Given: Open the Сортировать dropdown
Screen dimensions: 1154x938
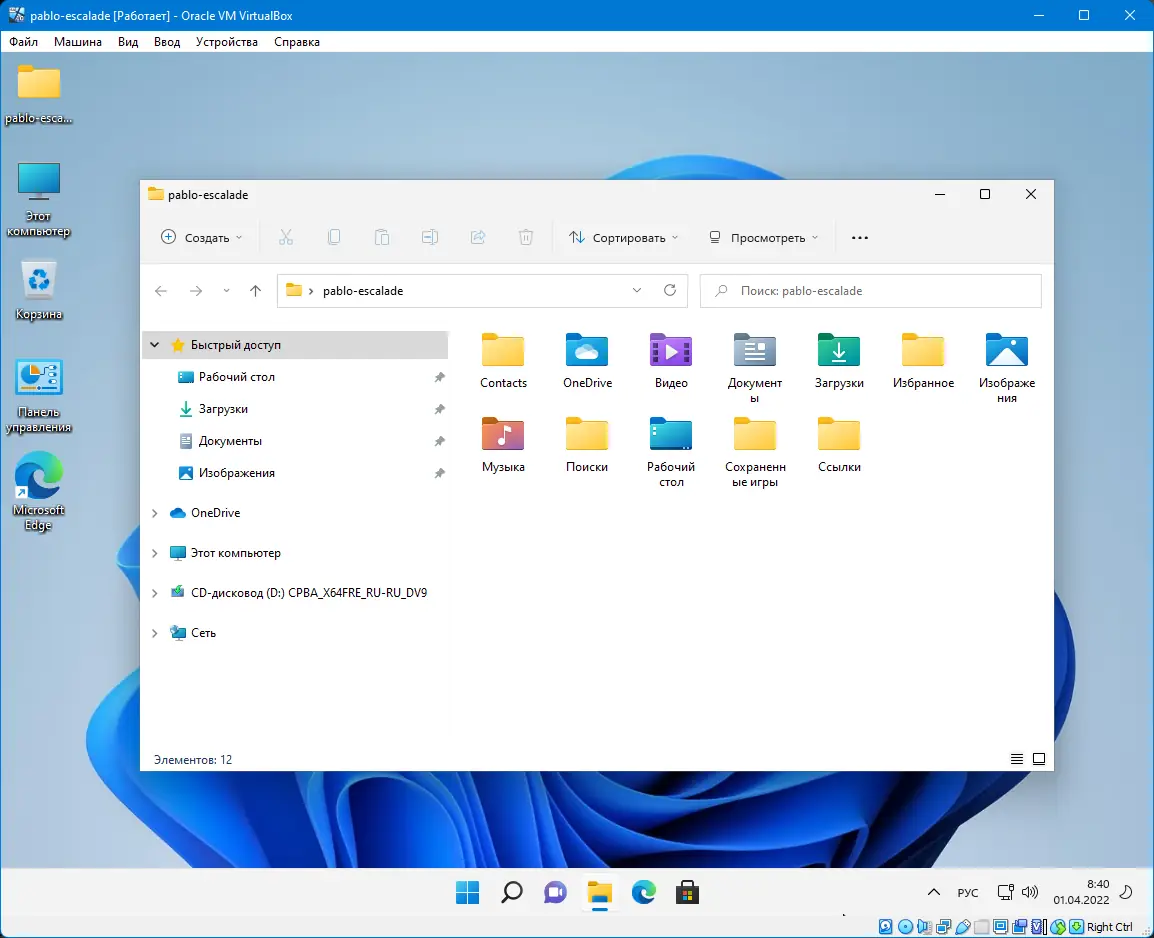Looking at the screenshot, I should point(622,237).
